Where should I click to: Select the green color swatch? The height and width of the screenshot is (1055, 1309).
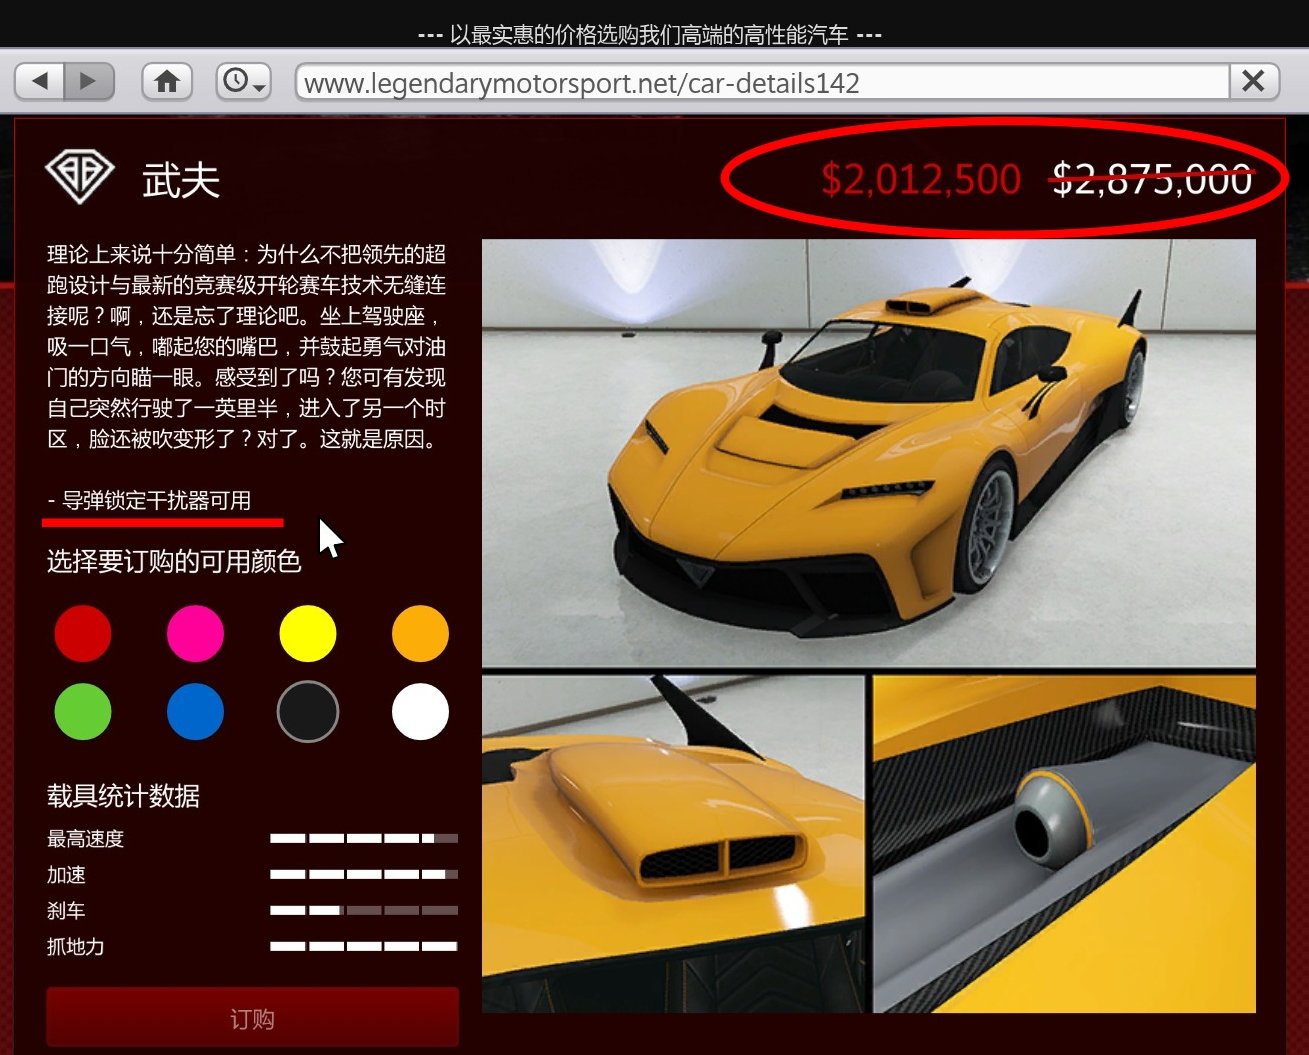click(x=83, y=711)
